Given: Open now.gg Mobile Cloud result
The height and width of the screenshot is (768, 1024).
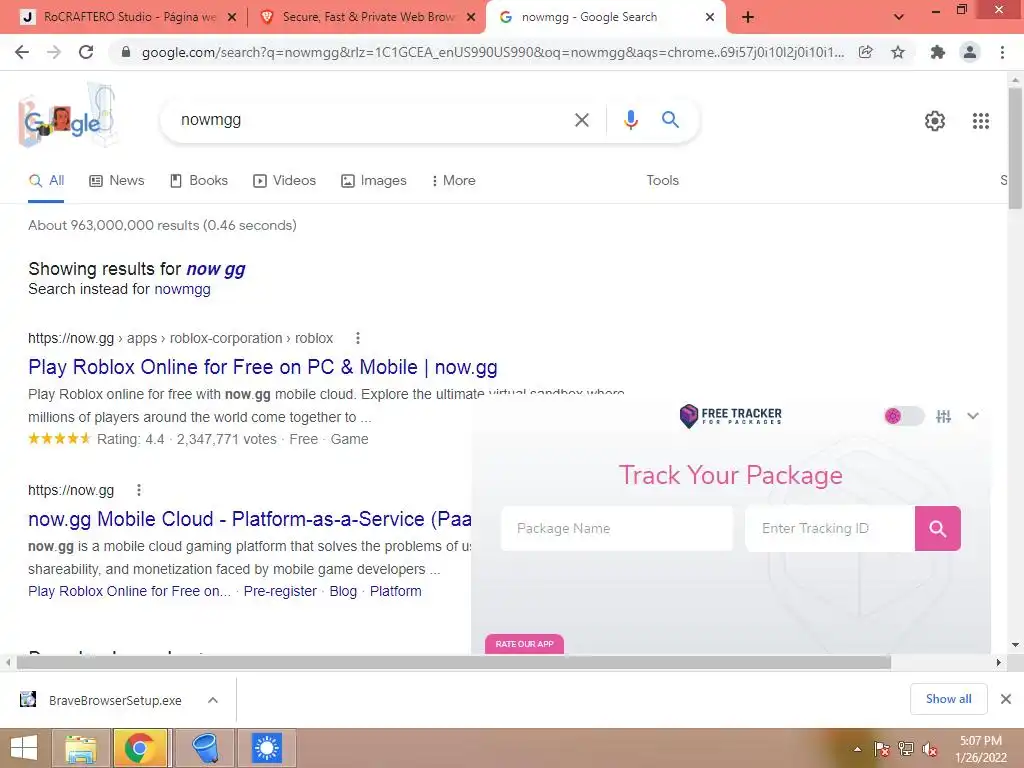Looking at the screenshot, I should pos(249,519).
